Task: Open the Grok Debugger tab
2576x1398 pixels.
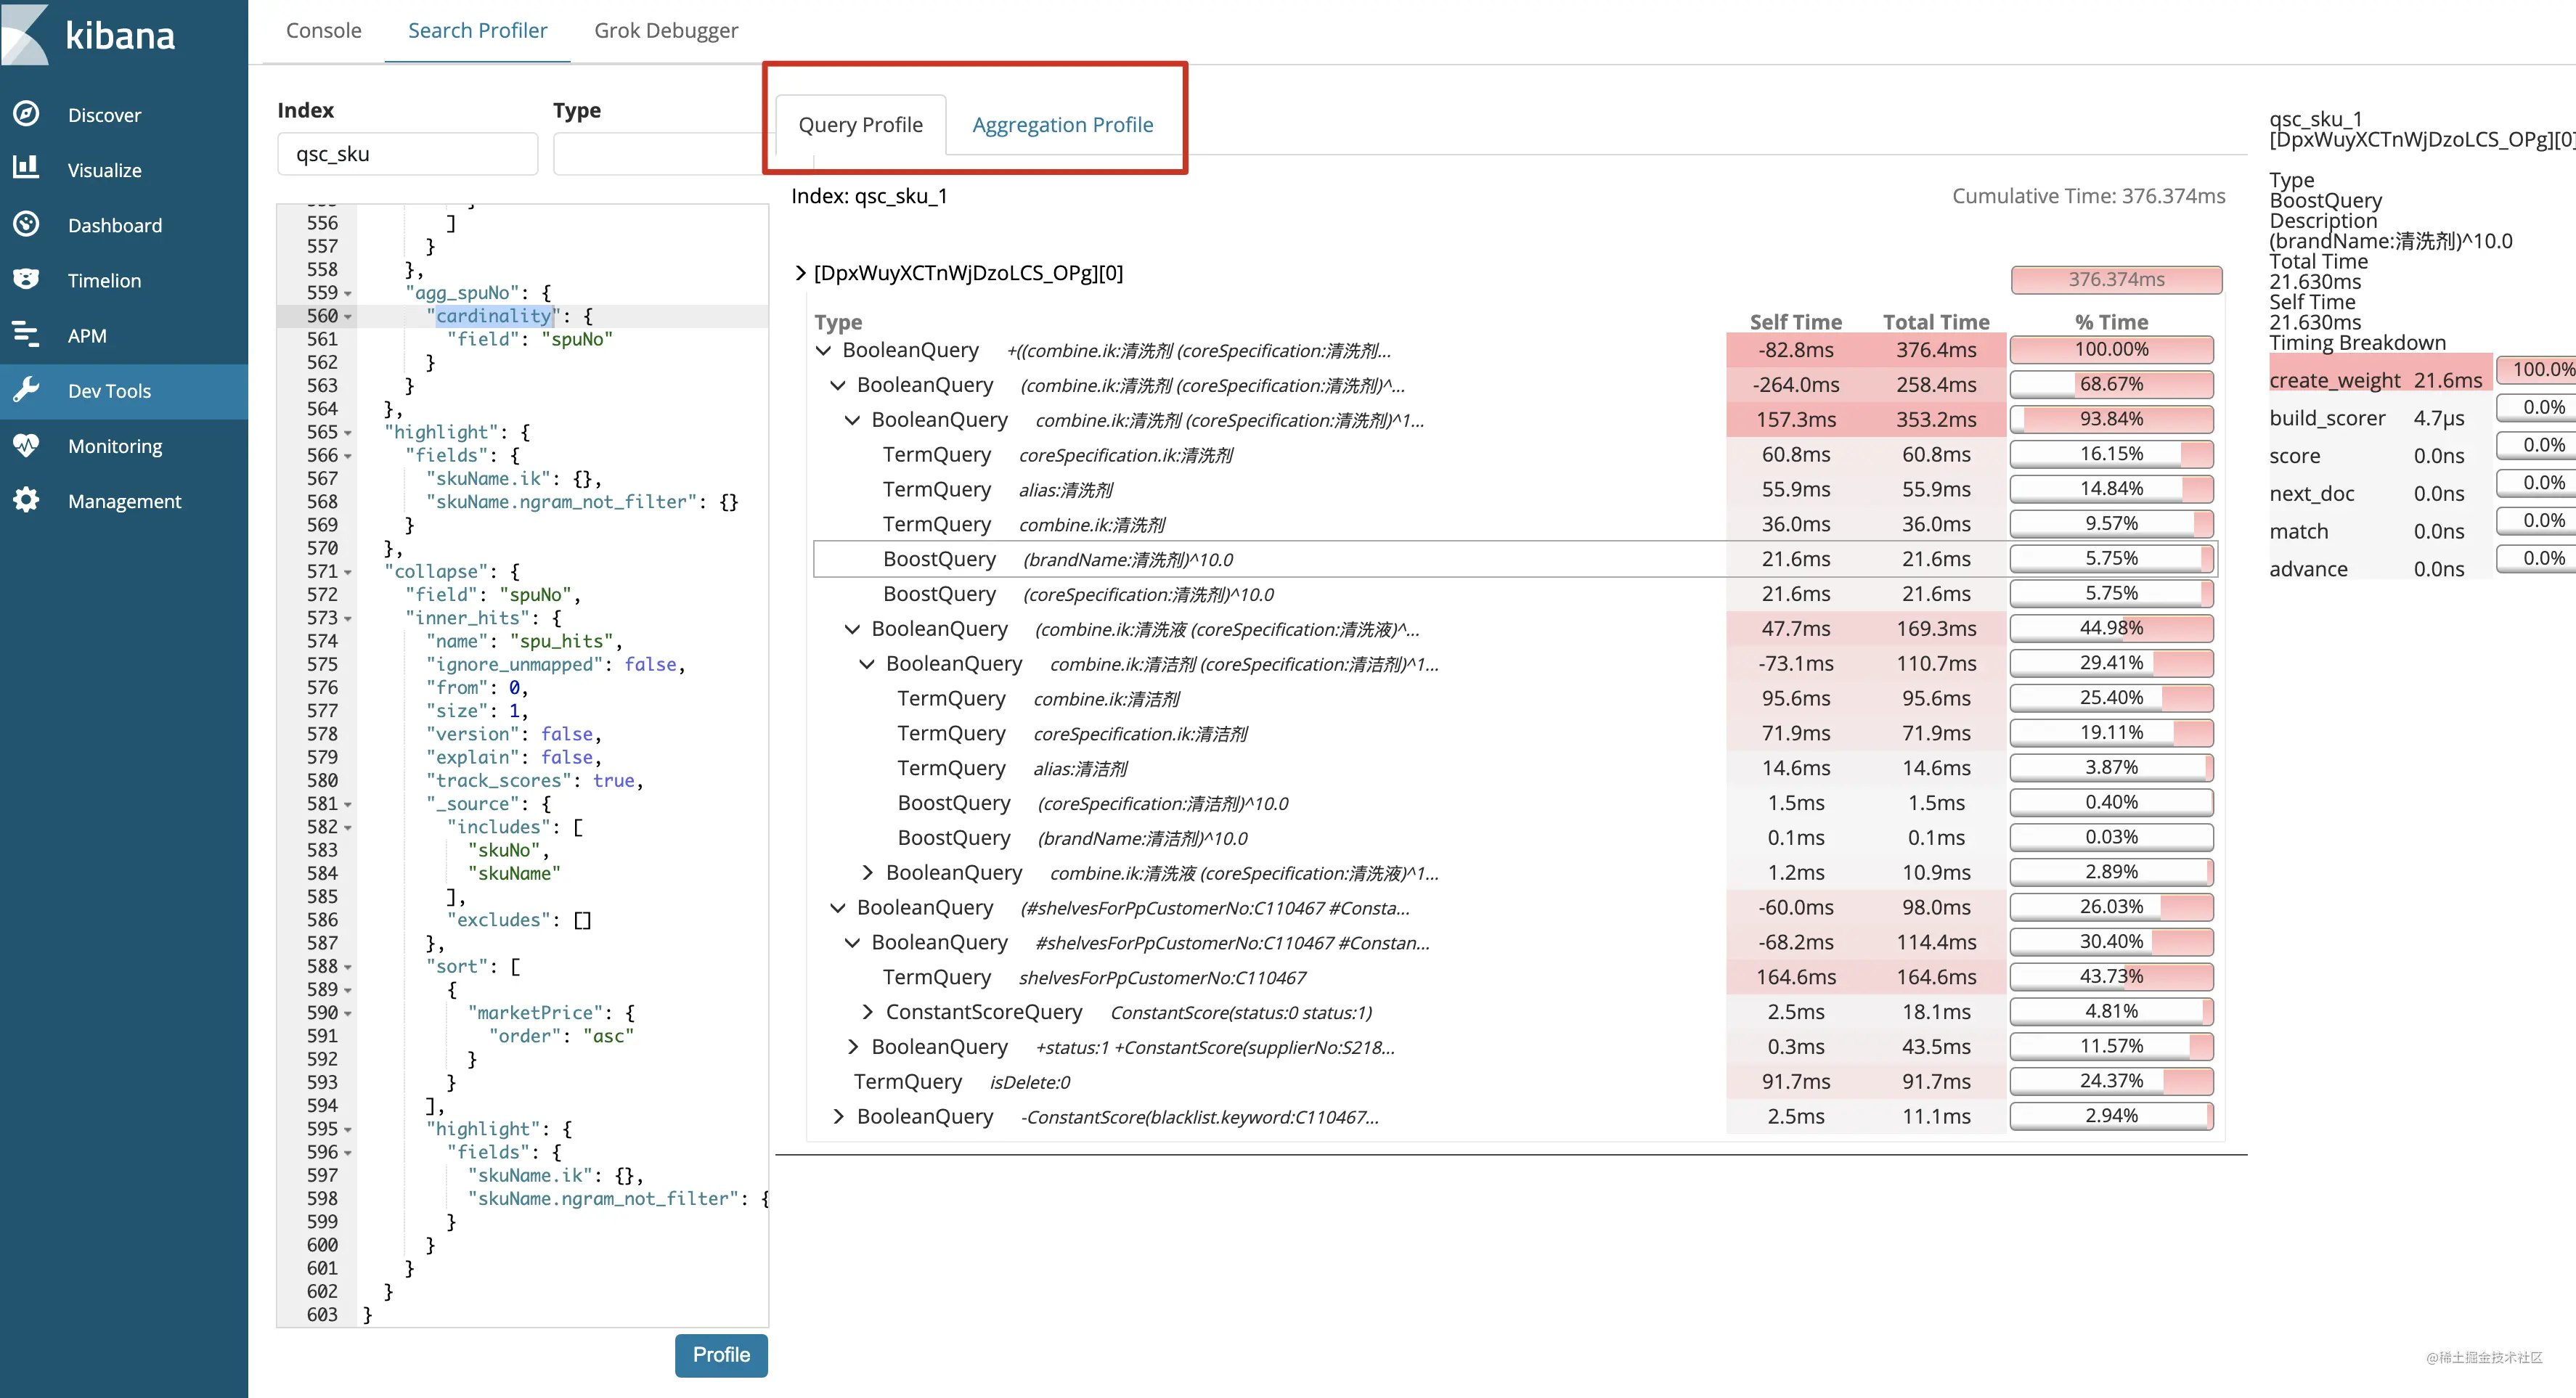Action: point(666,30)
